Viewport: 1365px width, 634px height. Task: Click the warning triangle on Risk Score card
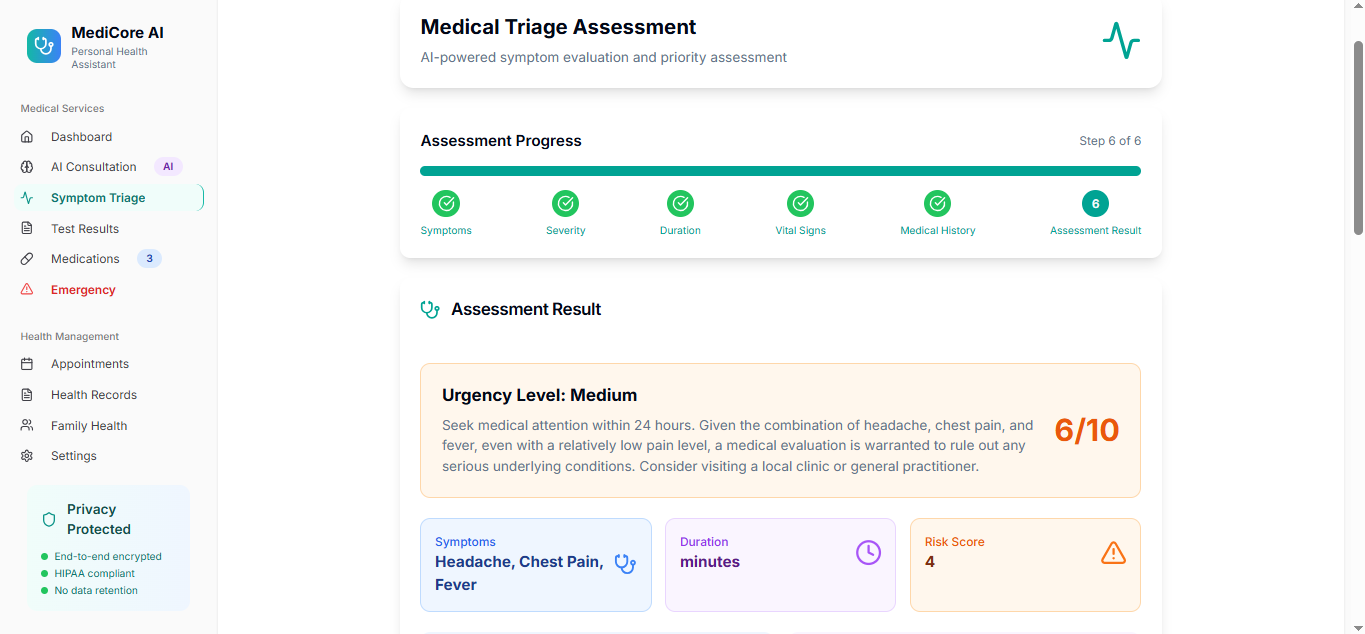[1113, 551]
